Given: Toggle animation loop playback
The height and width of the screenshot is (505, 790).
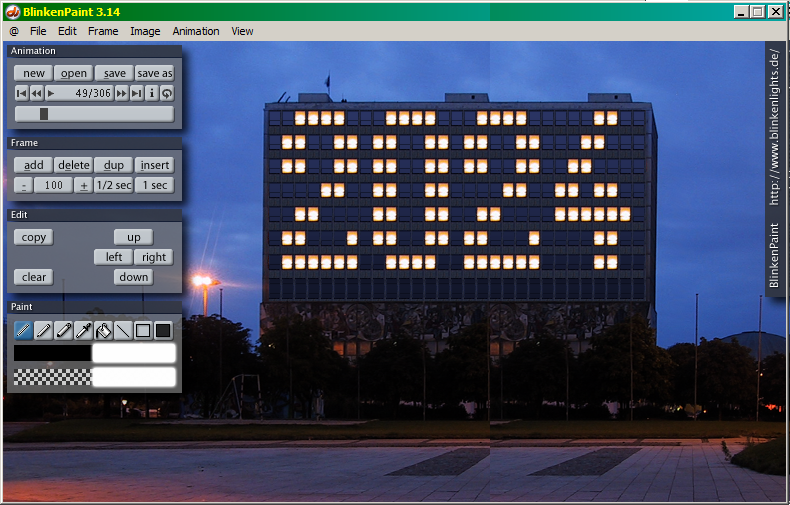Looking at the screenshot, I should pos(167,93).
